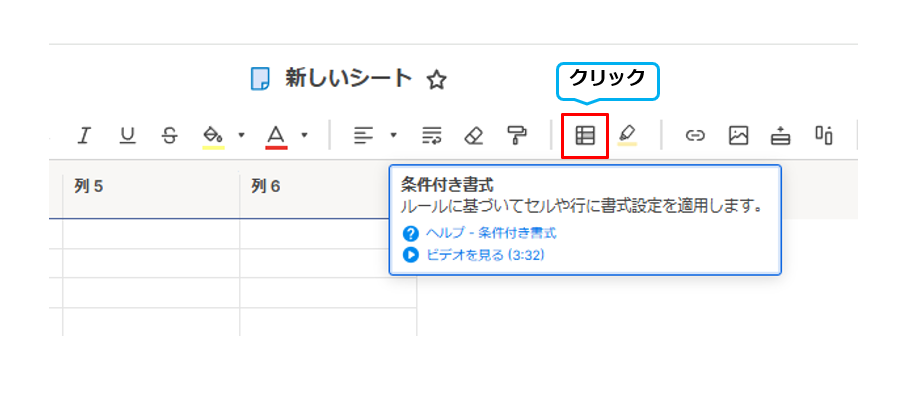Star the sheet 新しいシート as favorite
The image size is (899, 402).
point(436,80)
